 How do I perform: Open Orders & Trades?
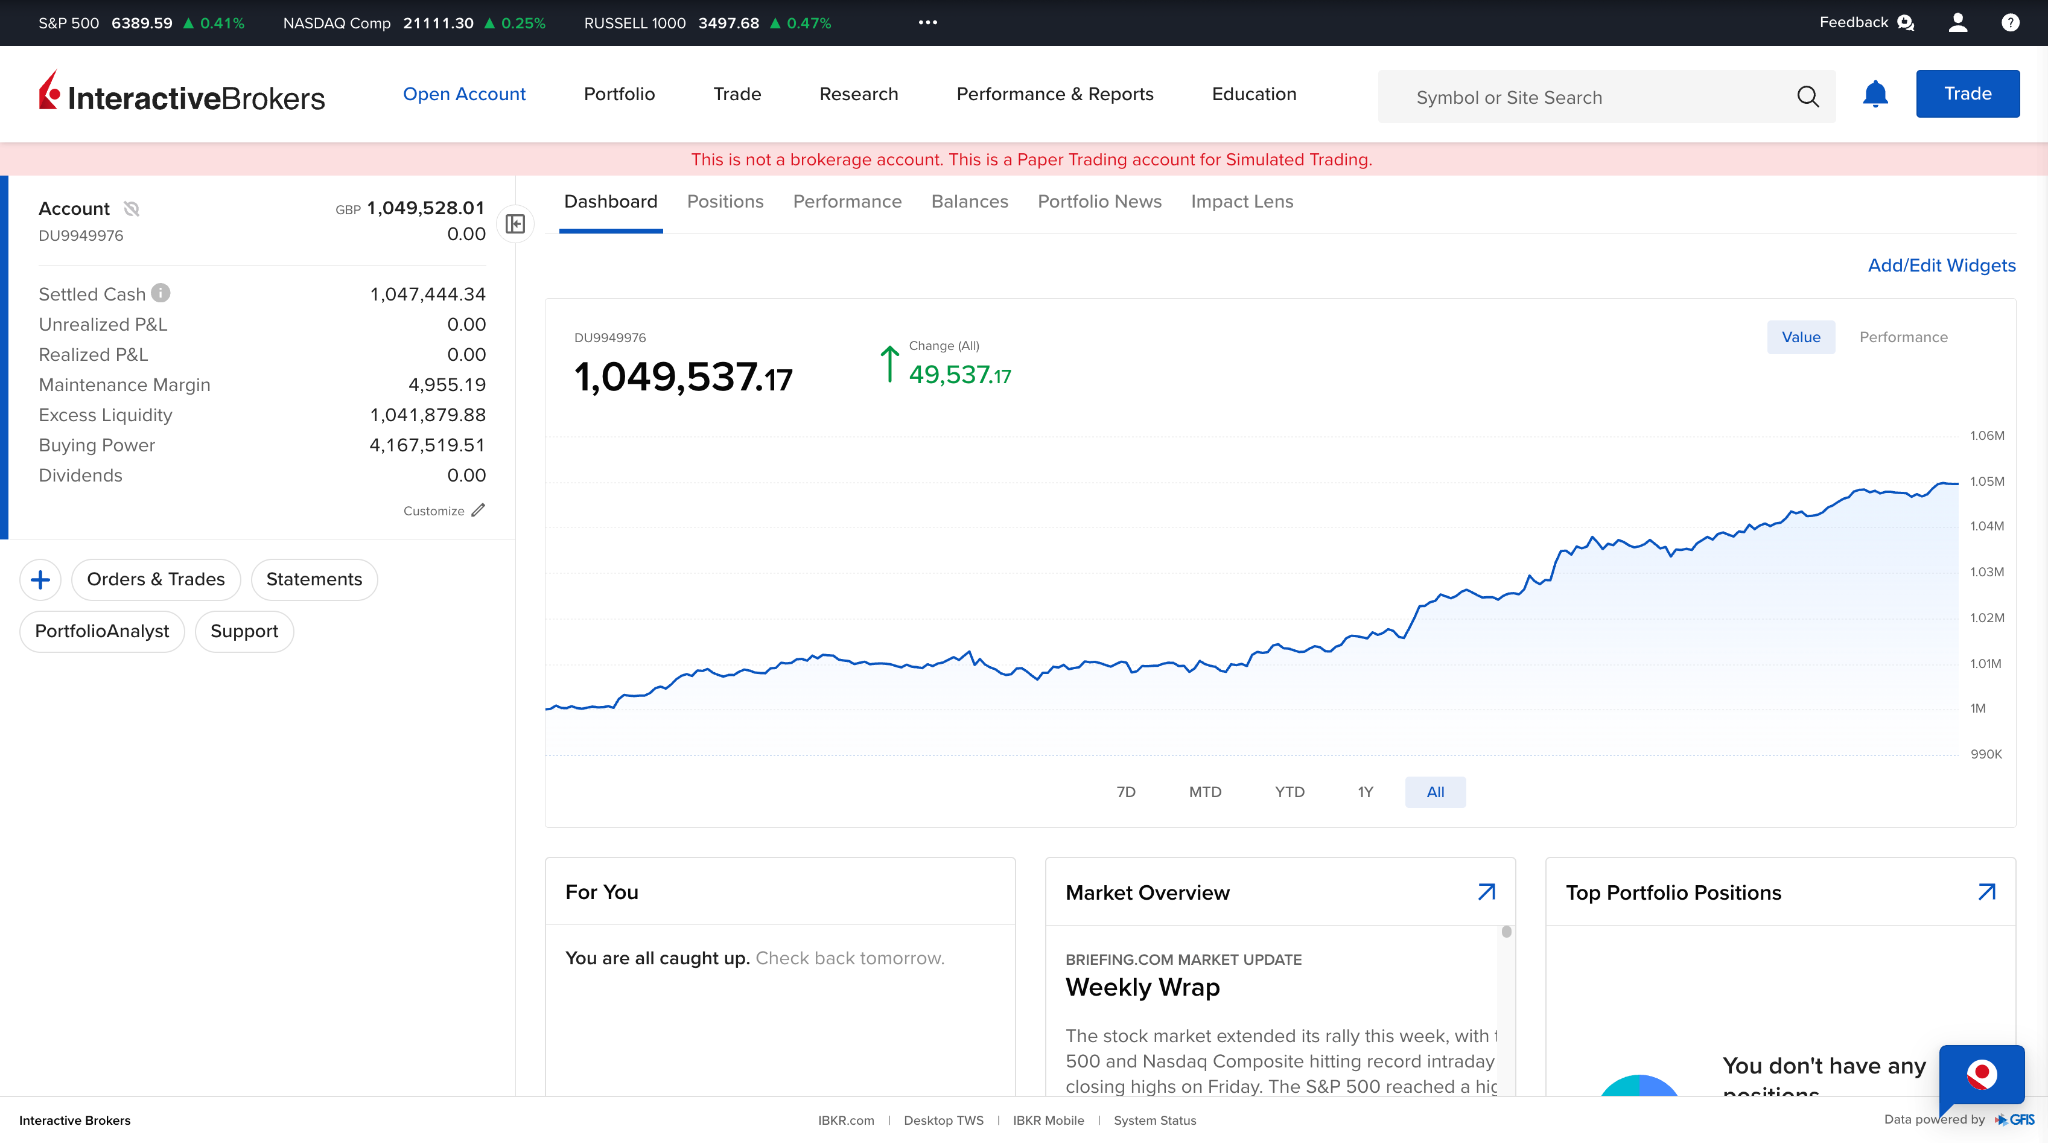click(x=156, y=580)
